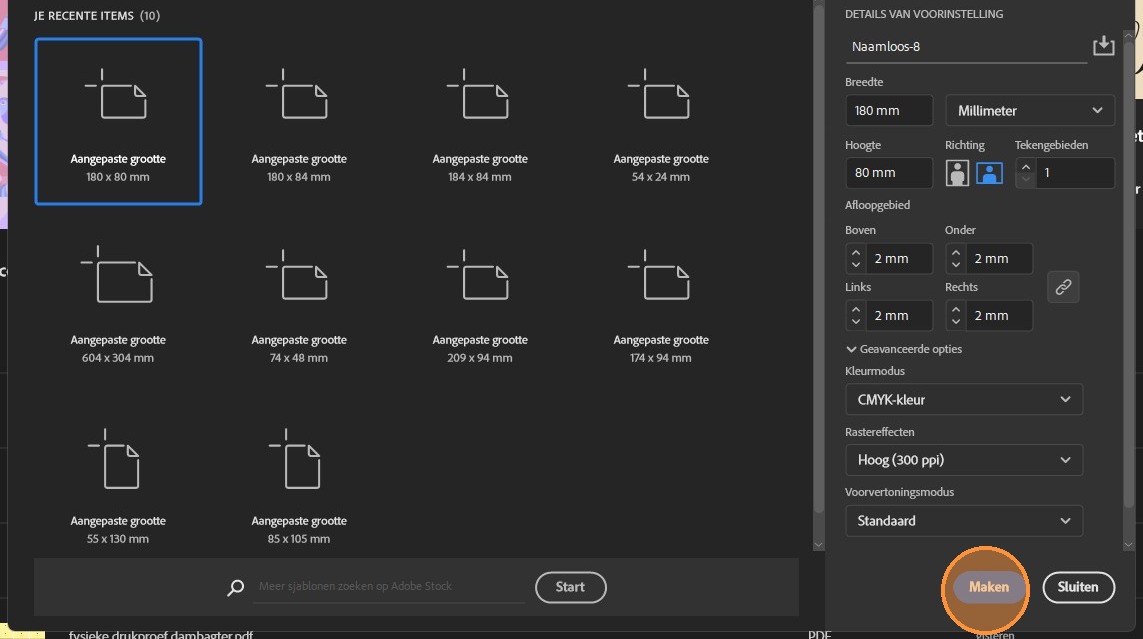Open the Rastereffecten Hoog (300 ppi) dropdown
Viewport: 1143px width, 639px height.
tap(964, 460)
